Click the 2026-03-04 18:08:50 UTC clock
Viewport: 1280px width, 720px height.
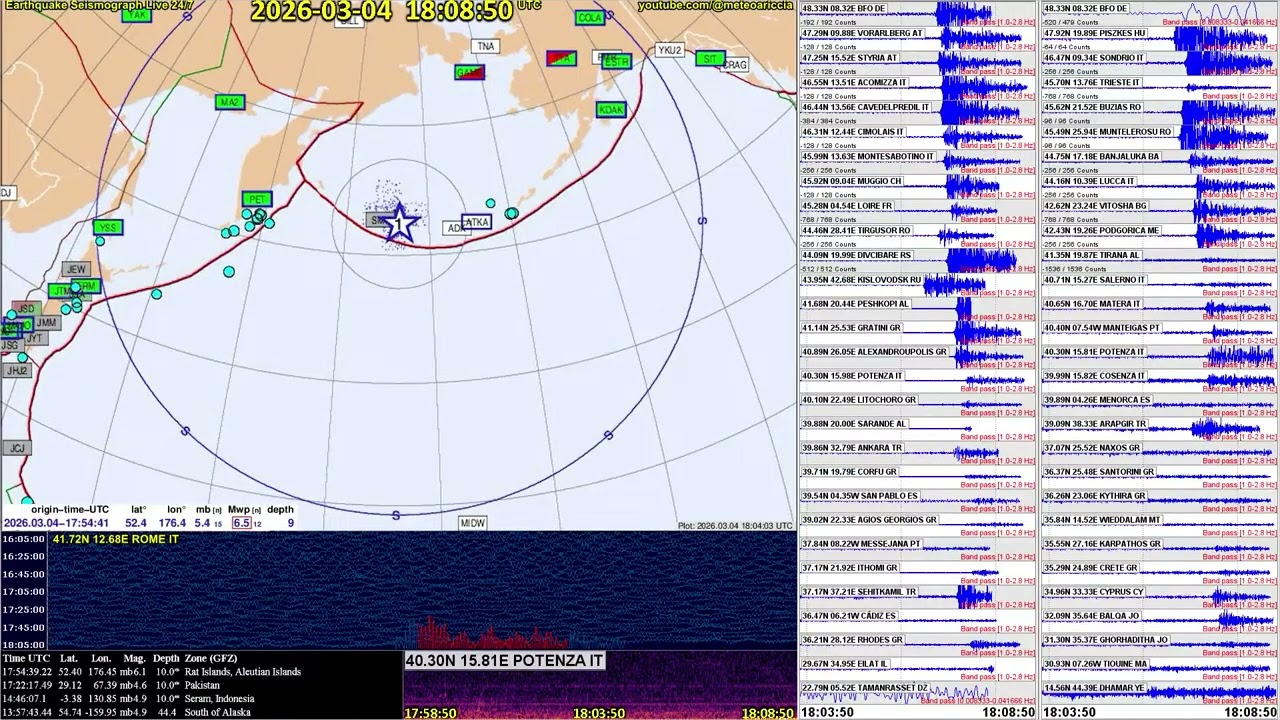pos(395,11)
